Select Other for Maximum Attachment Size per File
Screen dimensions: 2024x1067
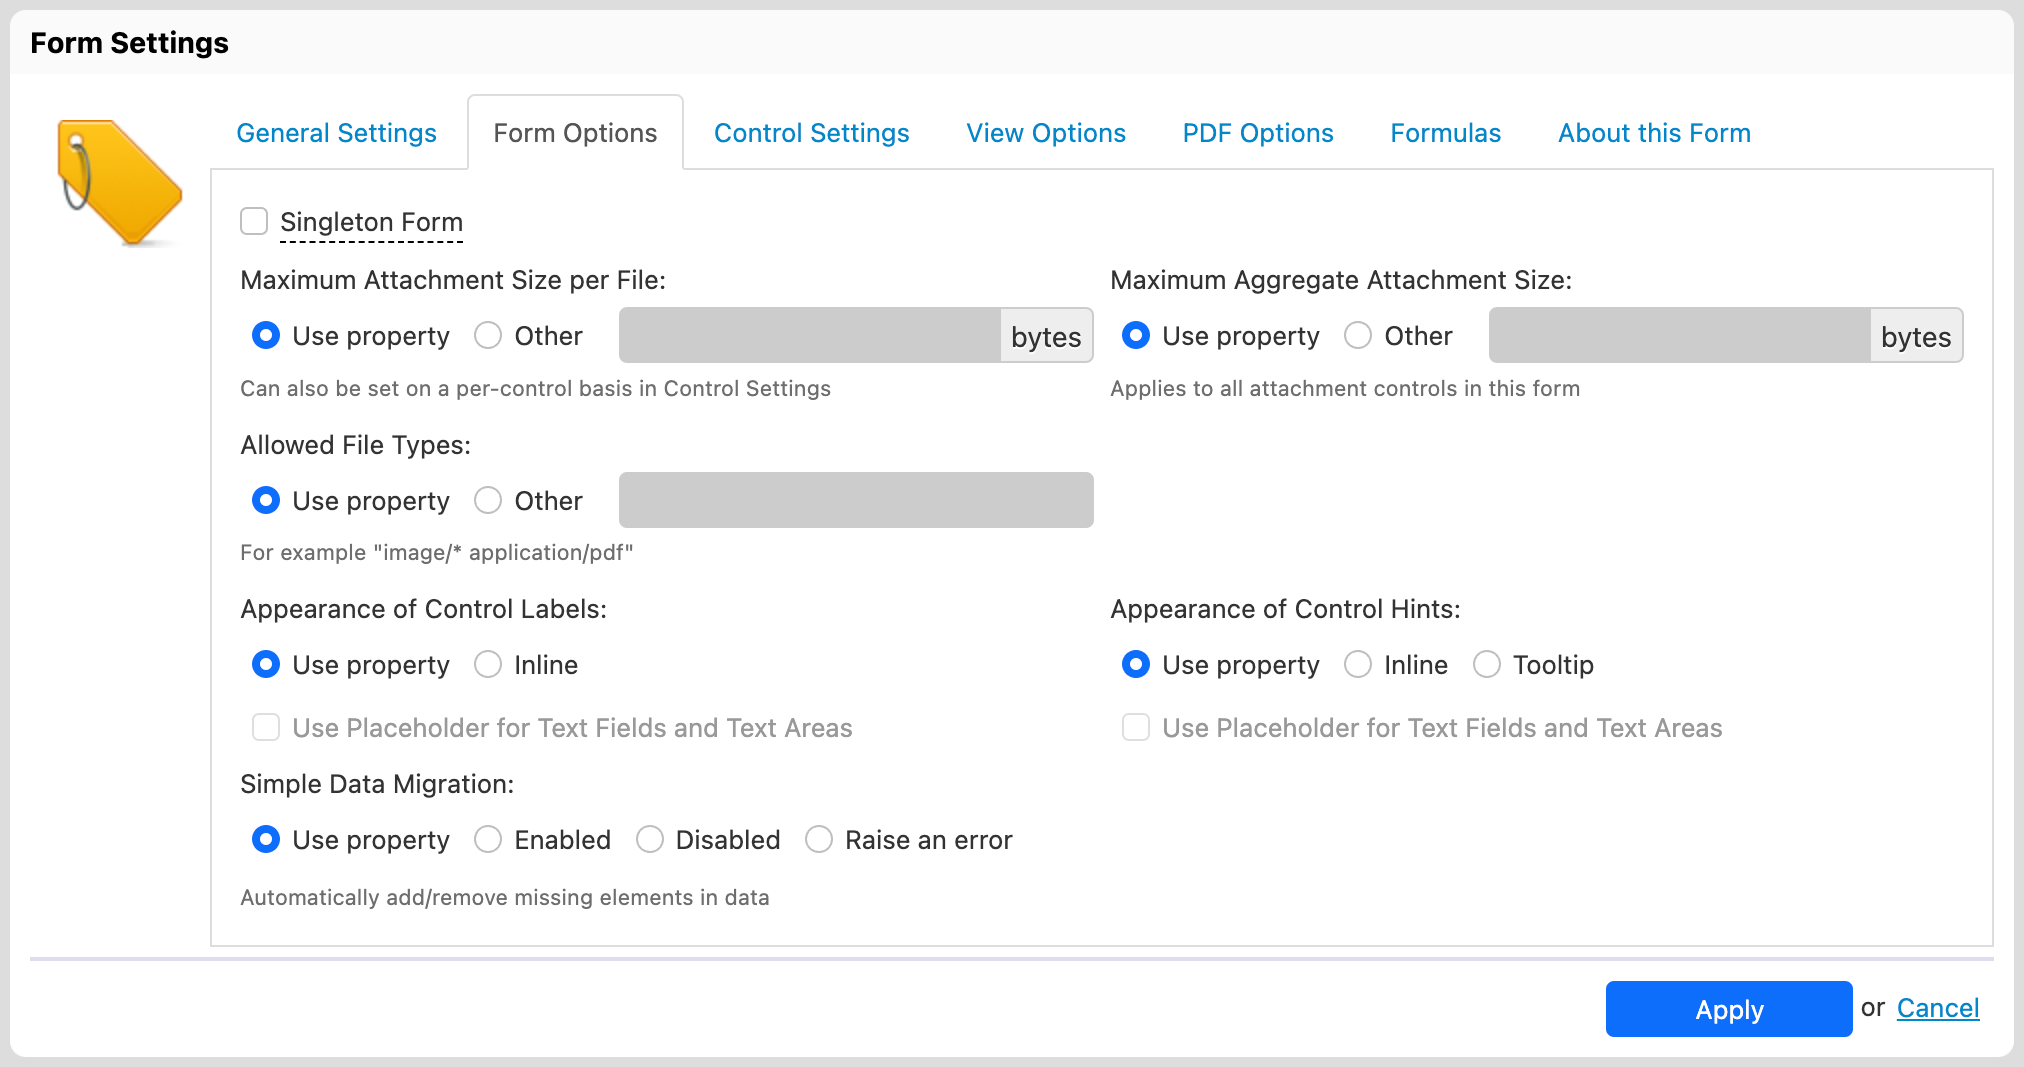488,336
